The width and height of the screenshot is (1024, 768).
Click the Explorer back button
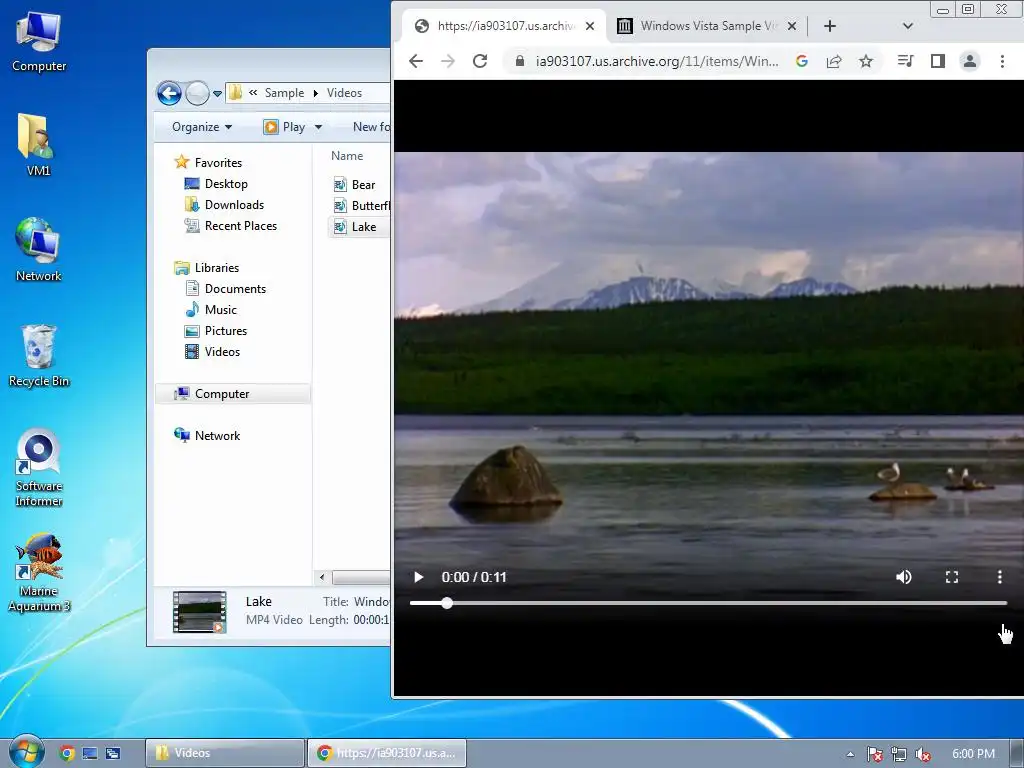pyautogui.click(x=169, y=93)
